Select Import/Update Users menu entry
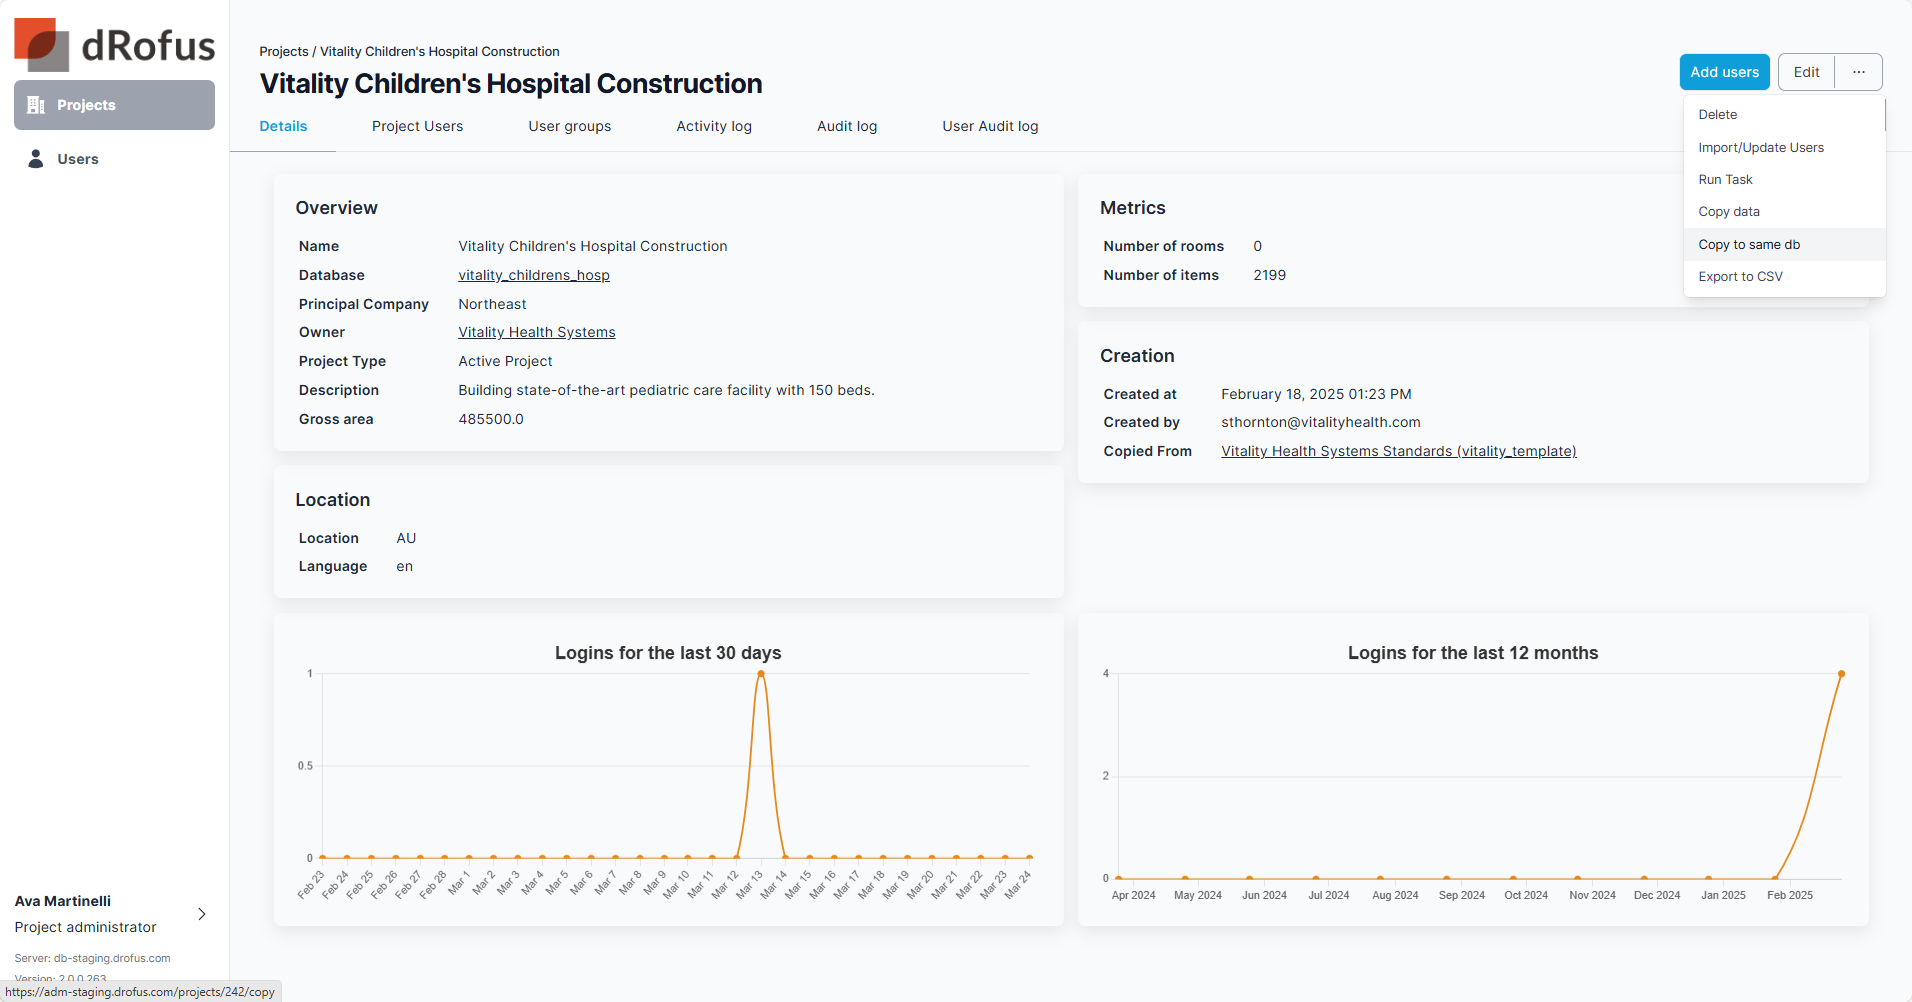This screenshot has width=1912, height=1002. point(1760,148)
